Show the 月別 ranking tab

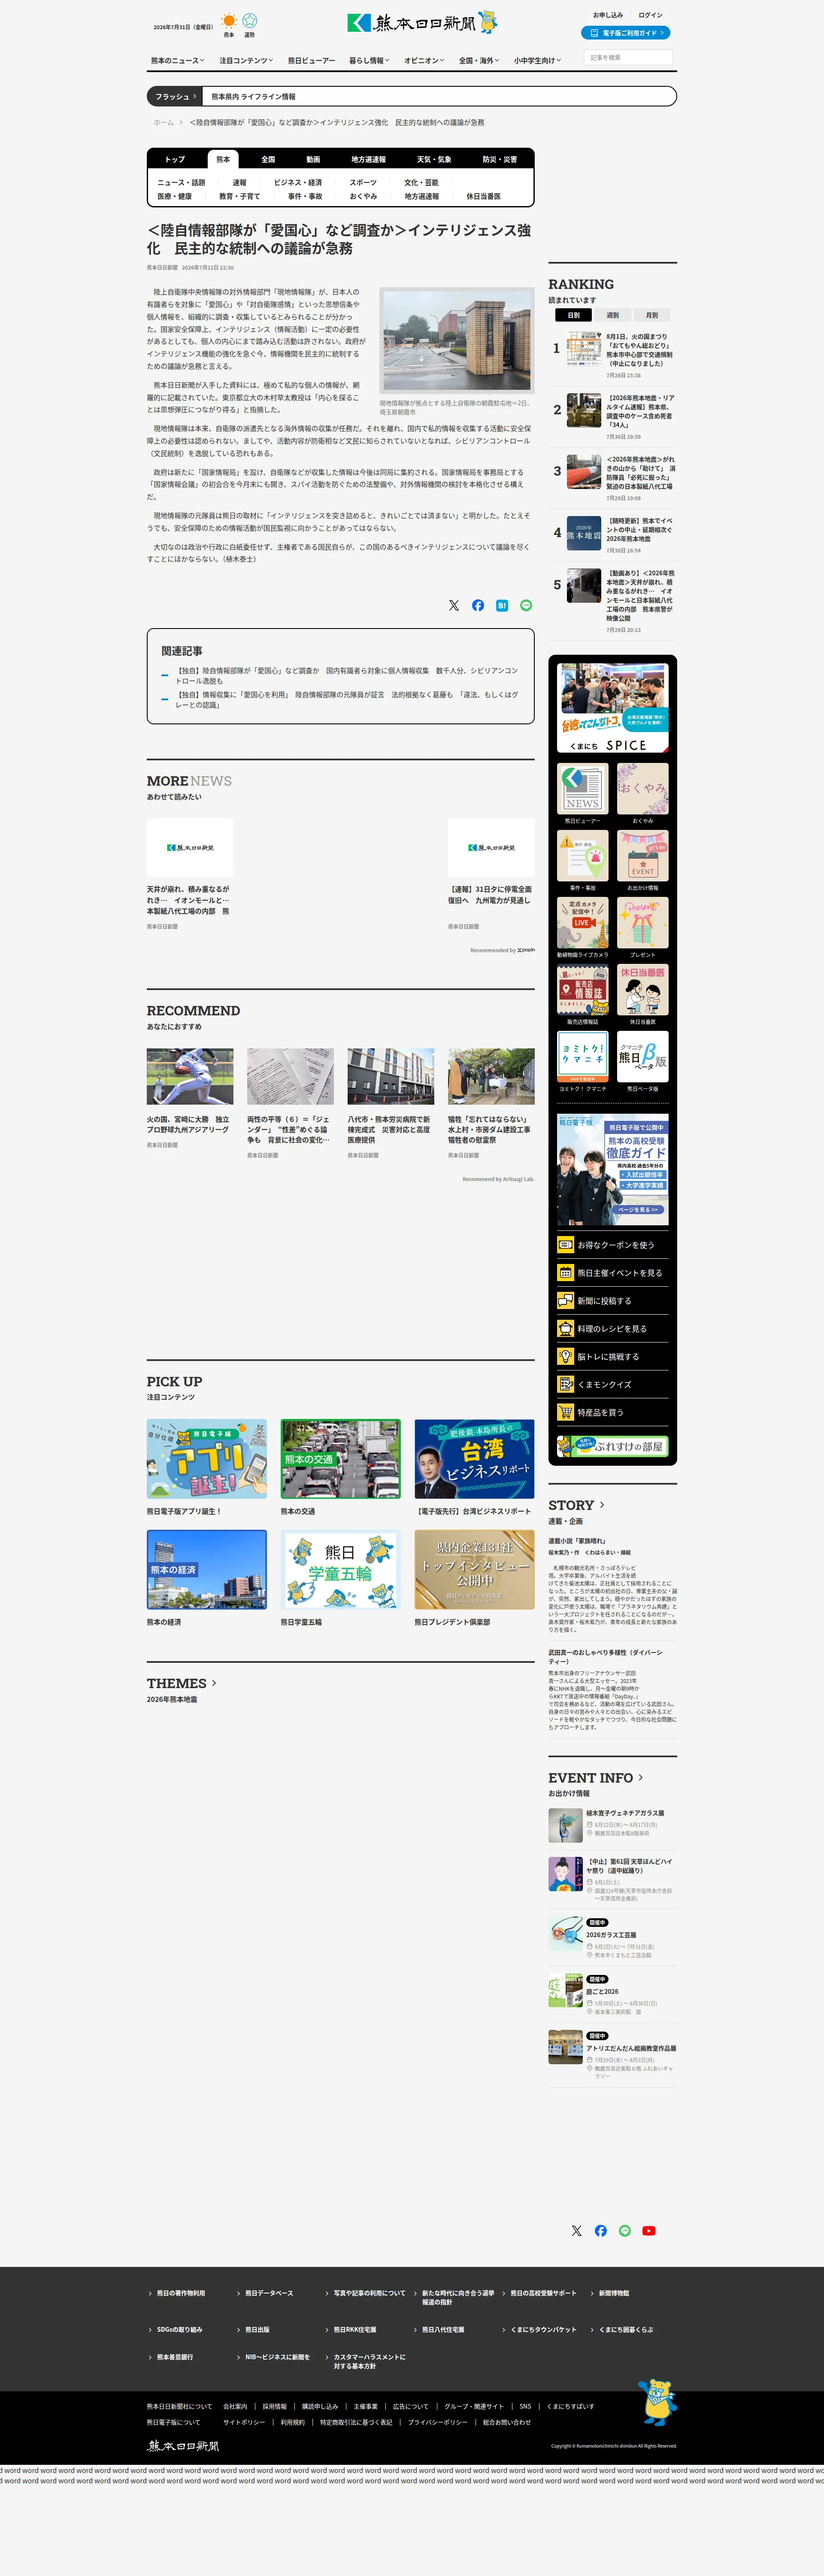click(651, 315)
